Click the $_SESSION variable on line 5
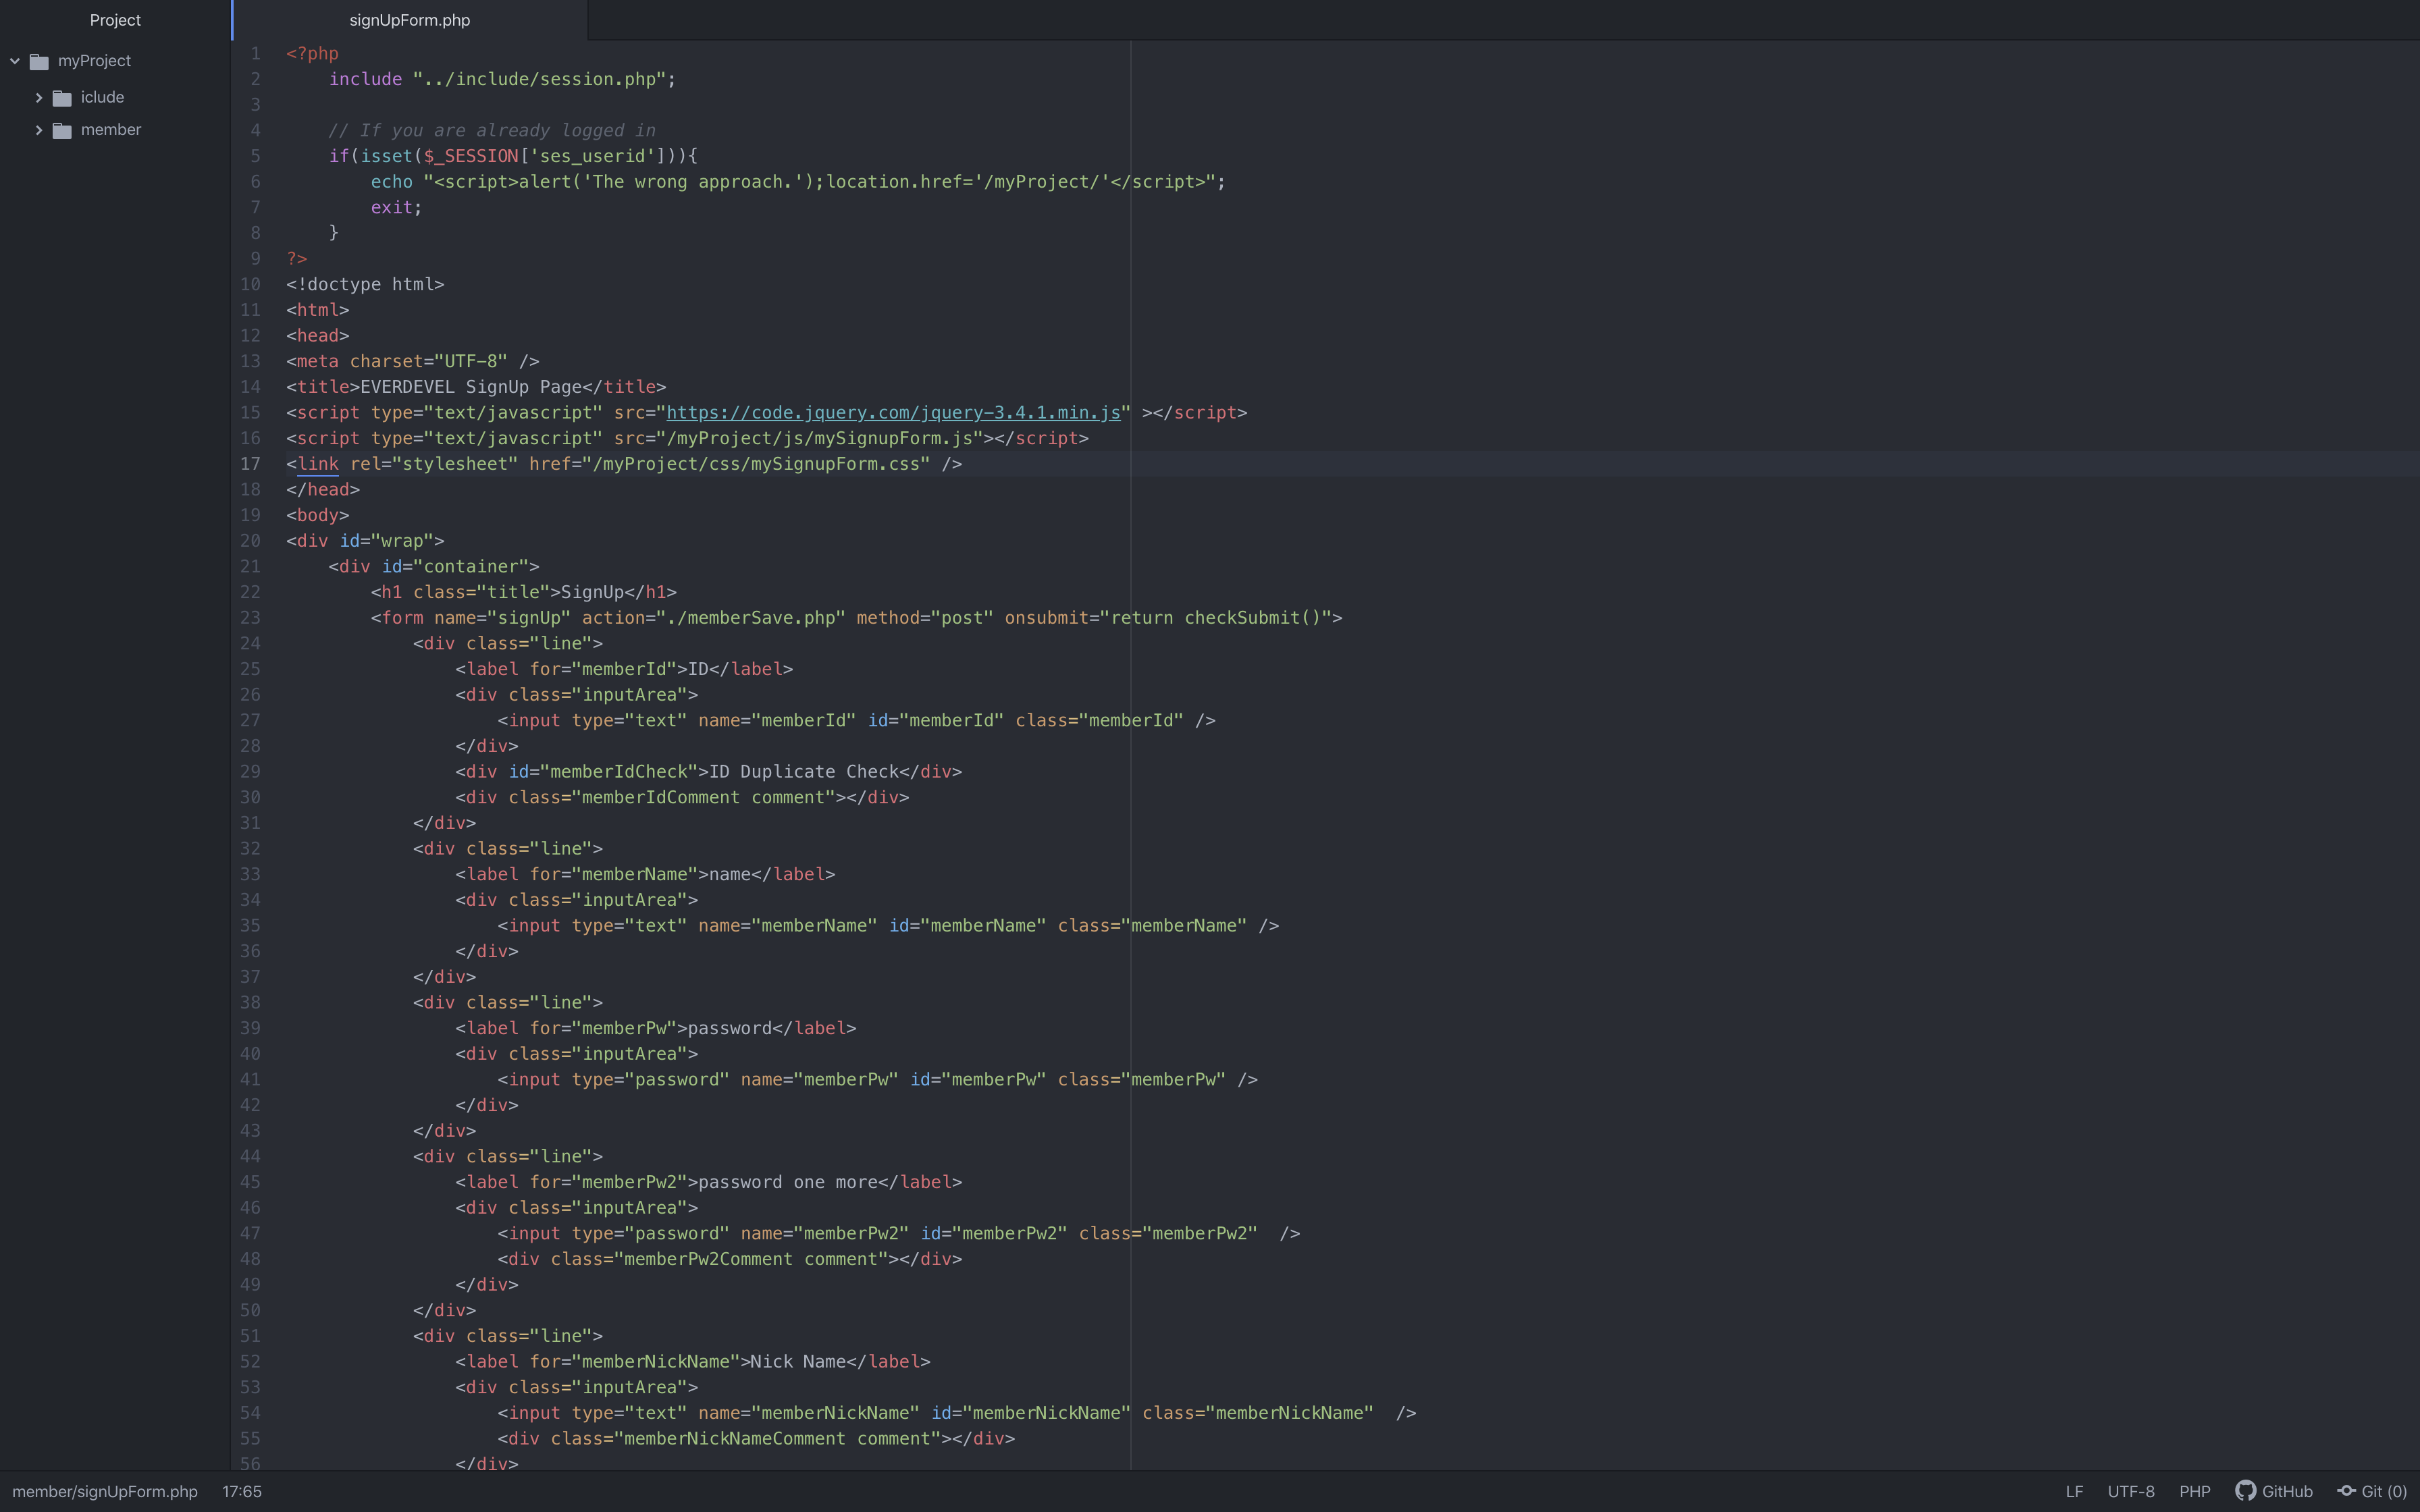The width and height of the screenshot is (2420, 1512). click(471, 156)
